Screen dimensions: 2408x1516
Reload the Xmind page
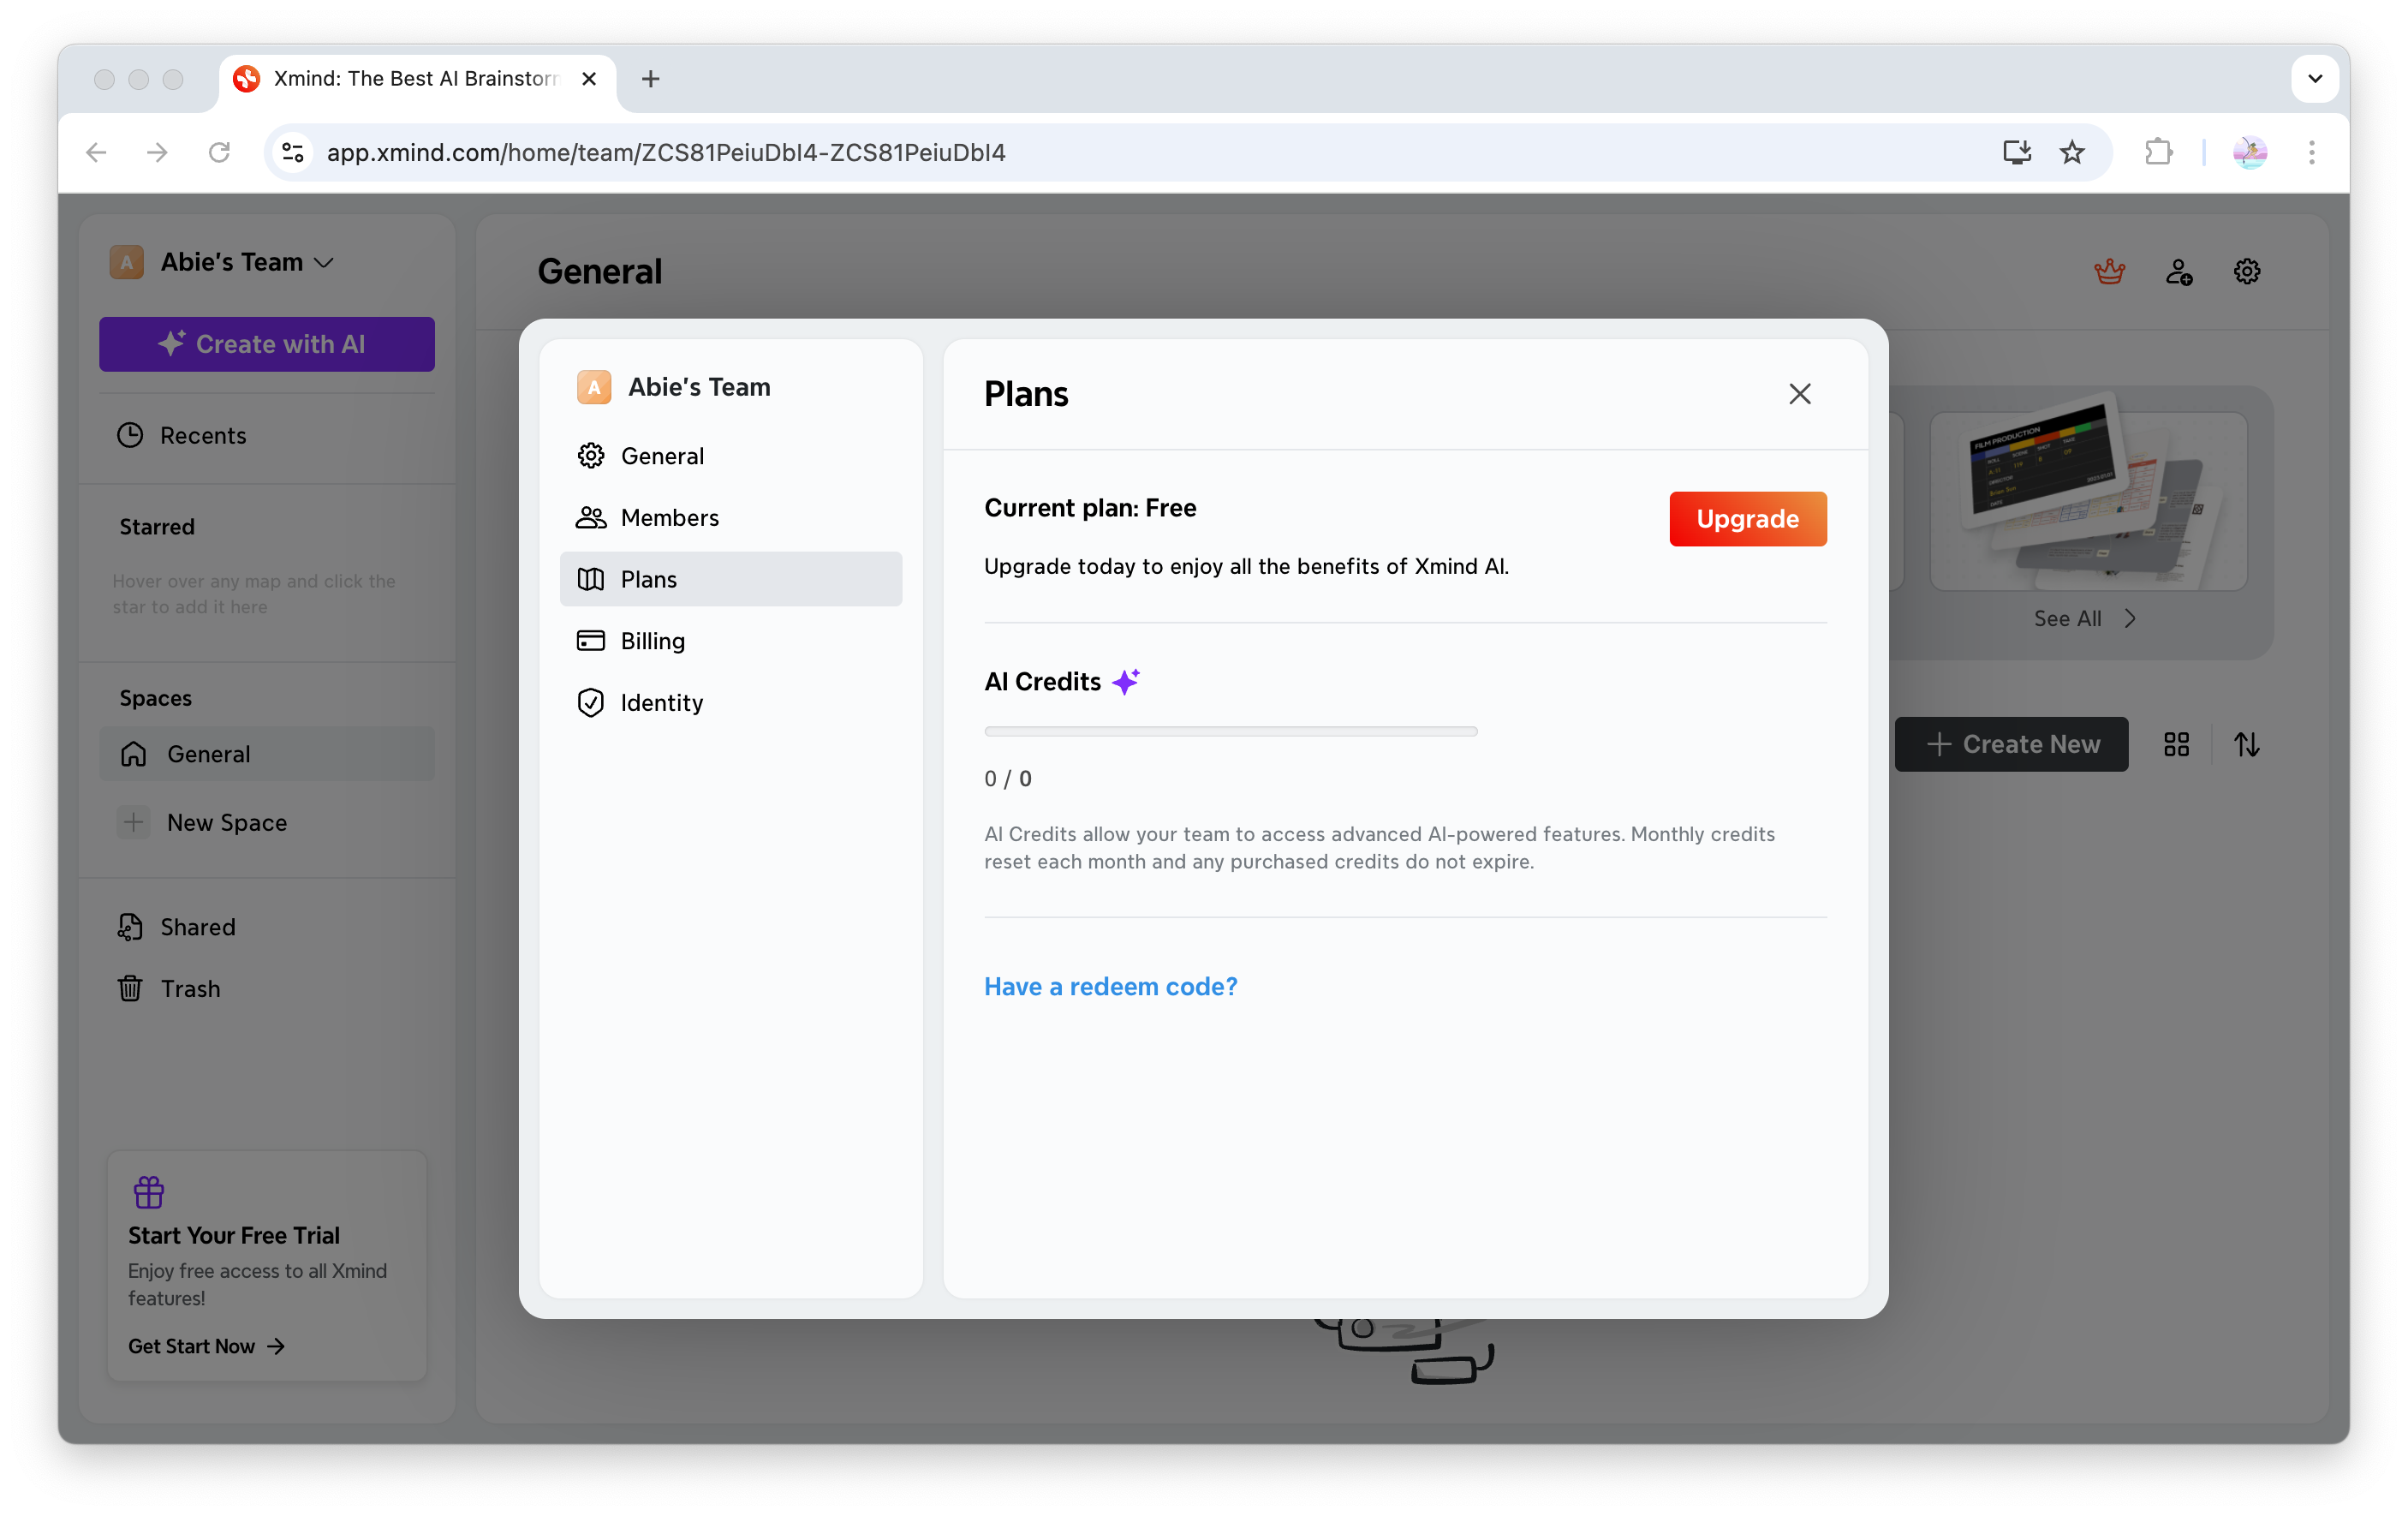[x=219, y=152]
